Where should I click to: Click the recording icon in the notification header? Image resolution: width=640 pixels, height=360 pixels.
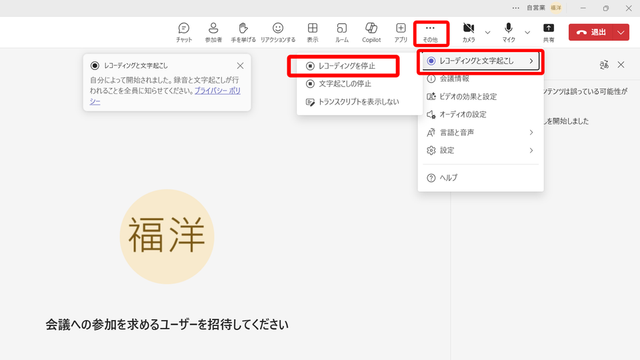(x=95, y=66)
